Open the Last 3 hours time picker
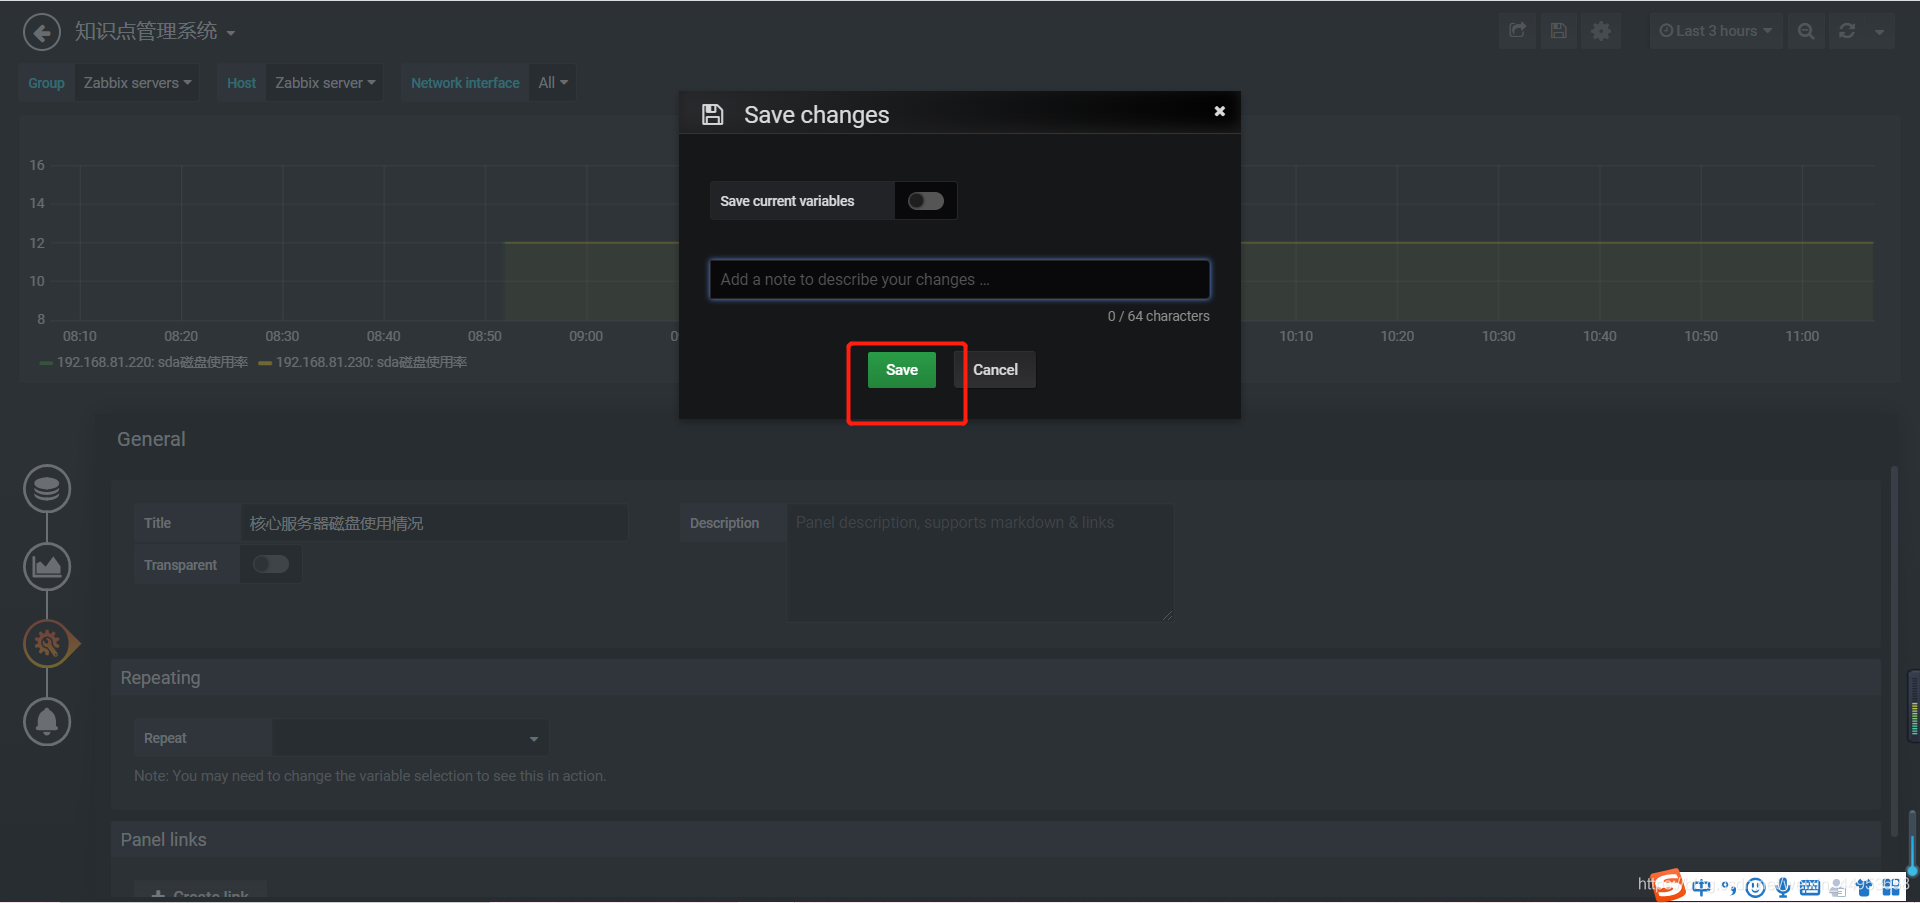 coord(1715,31)
